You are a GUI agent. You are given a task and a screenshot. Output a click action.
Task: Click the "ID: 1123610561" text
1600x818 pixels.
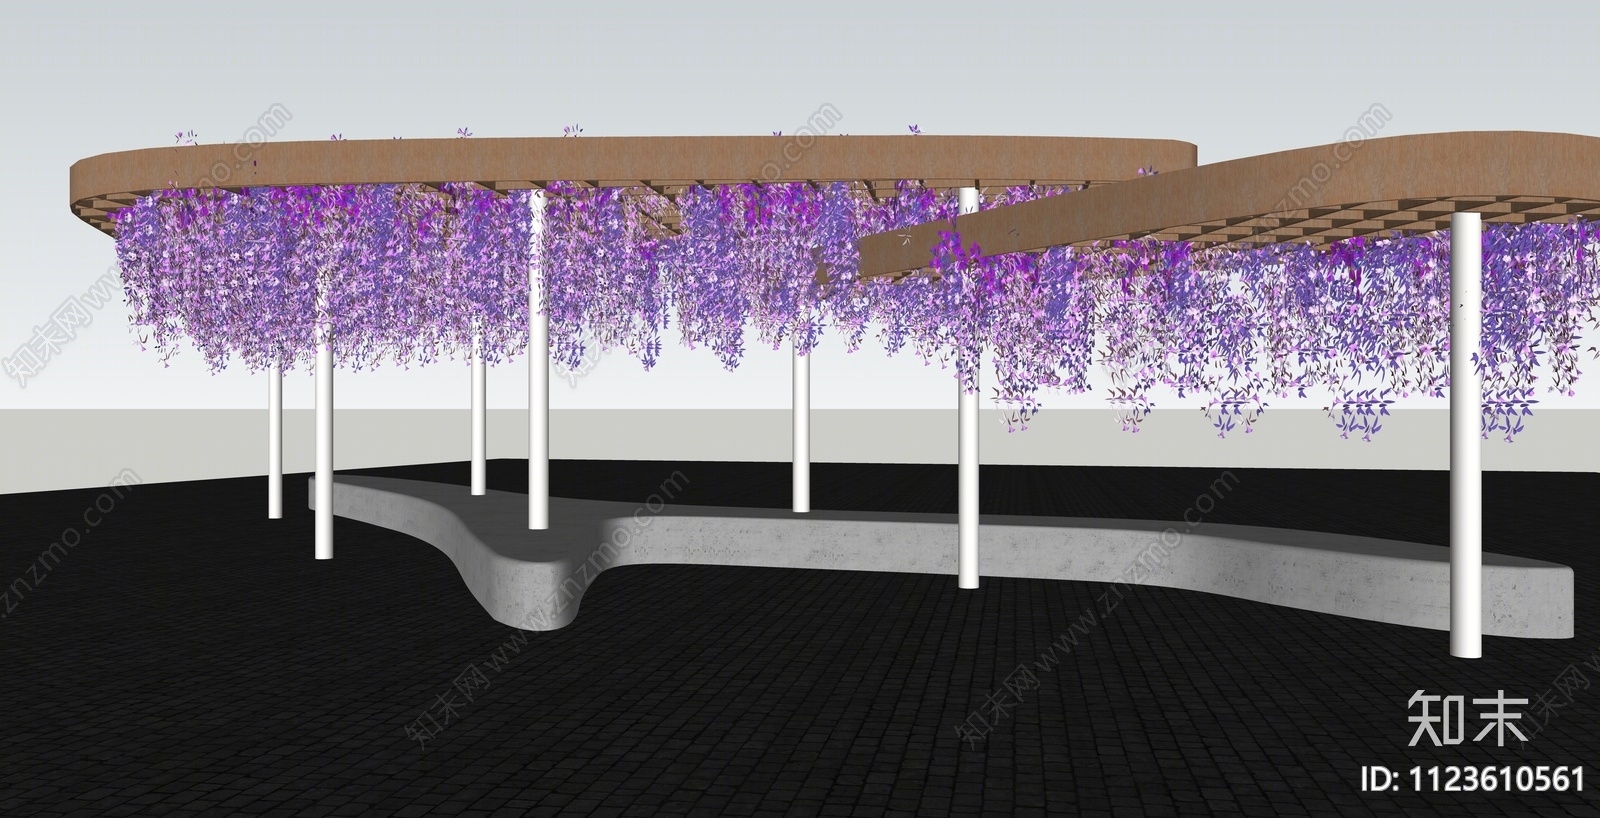click(x=1474, y=779)
